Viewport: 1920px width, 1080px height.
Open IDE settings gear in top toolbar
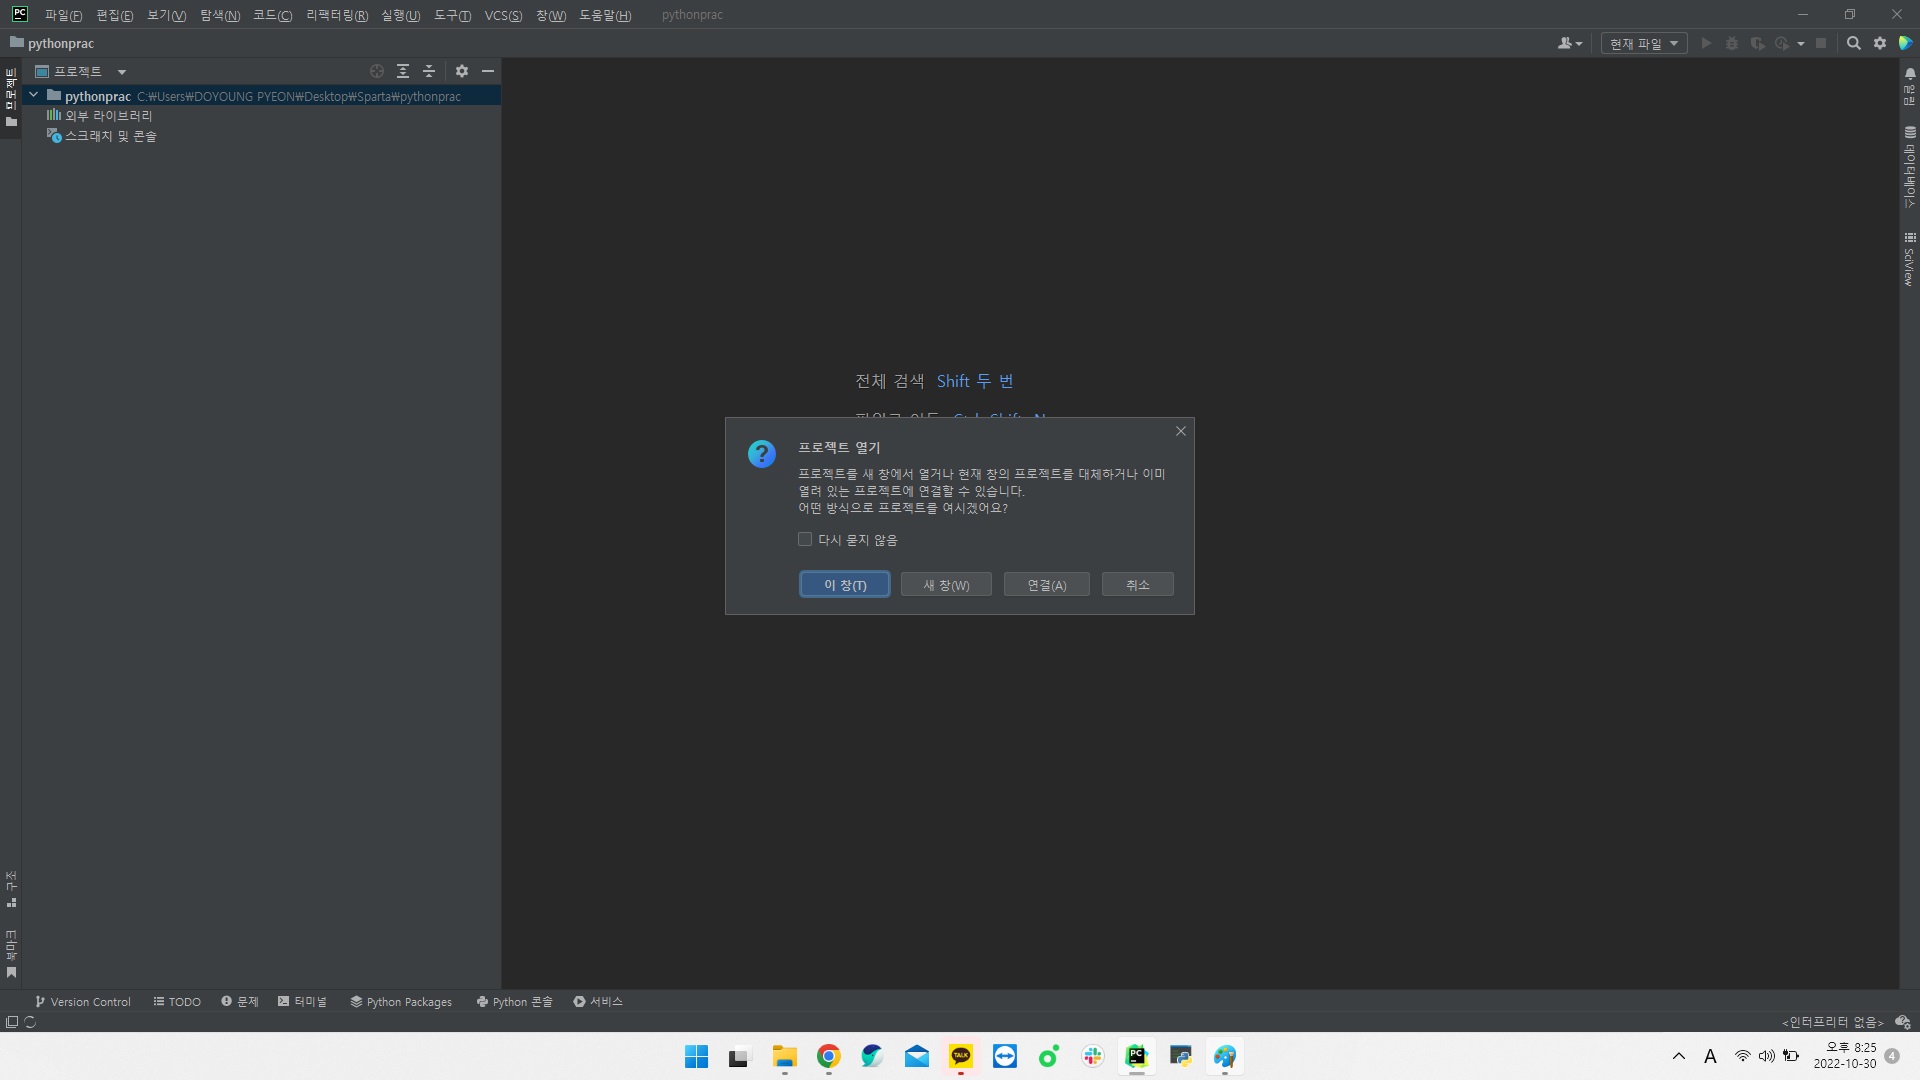1880,43
